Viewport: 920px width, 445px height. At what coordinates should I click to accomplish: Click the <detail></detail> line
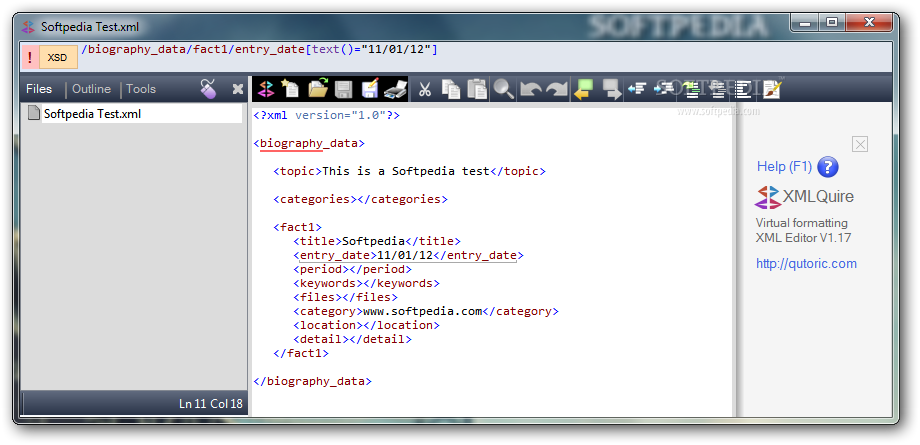point(352,339)
